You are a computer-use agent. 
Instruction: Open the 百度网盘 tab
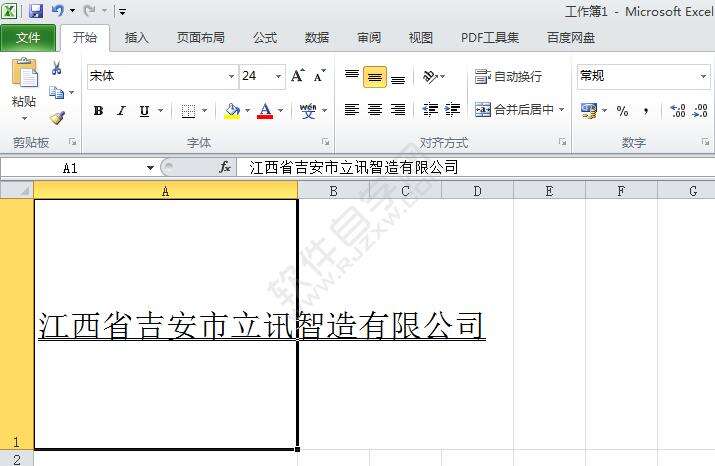pyautogui.click(x=571, y=38)
